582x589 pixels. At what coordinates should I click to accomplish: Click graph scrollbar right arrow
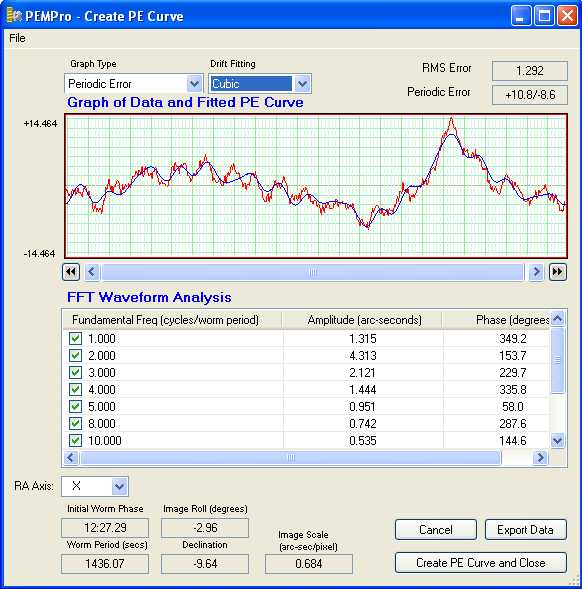pos(536,272)
